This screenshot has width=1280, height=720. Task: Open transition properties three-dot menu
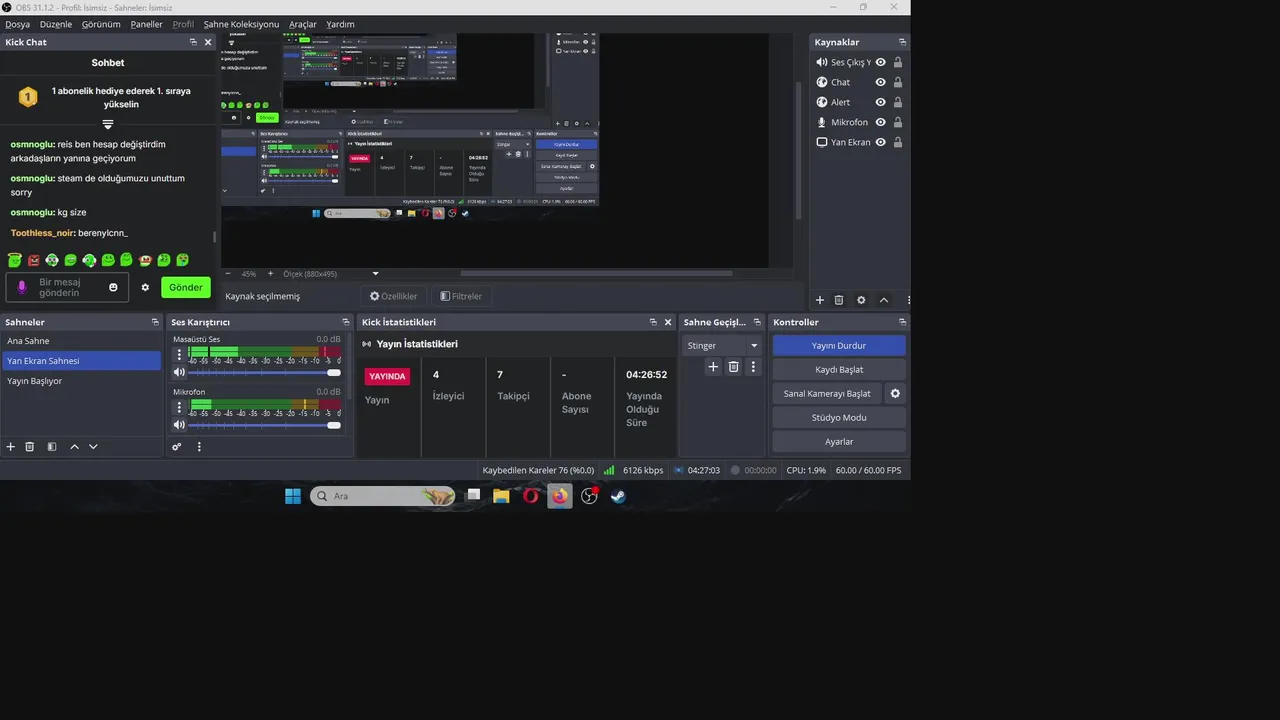click(x=753, y=367)
